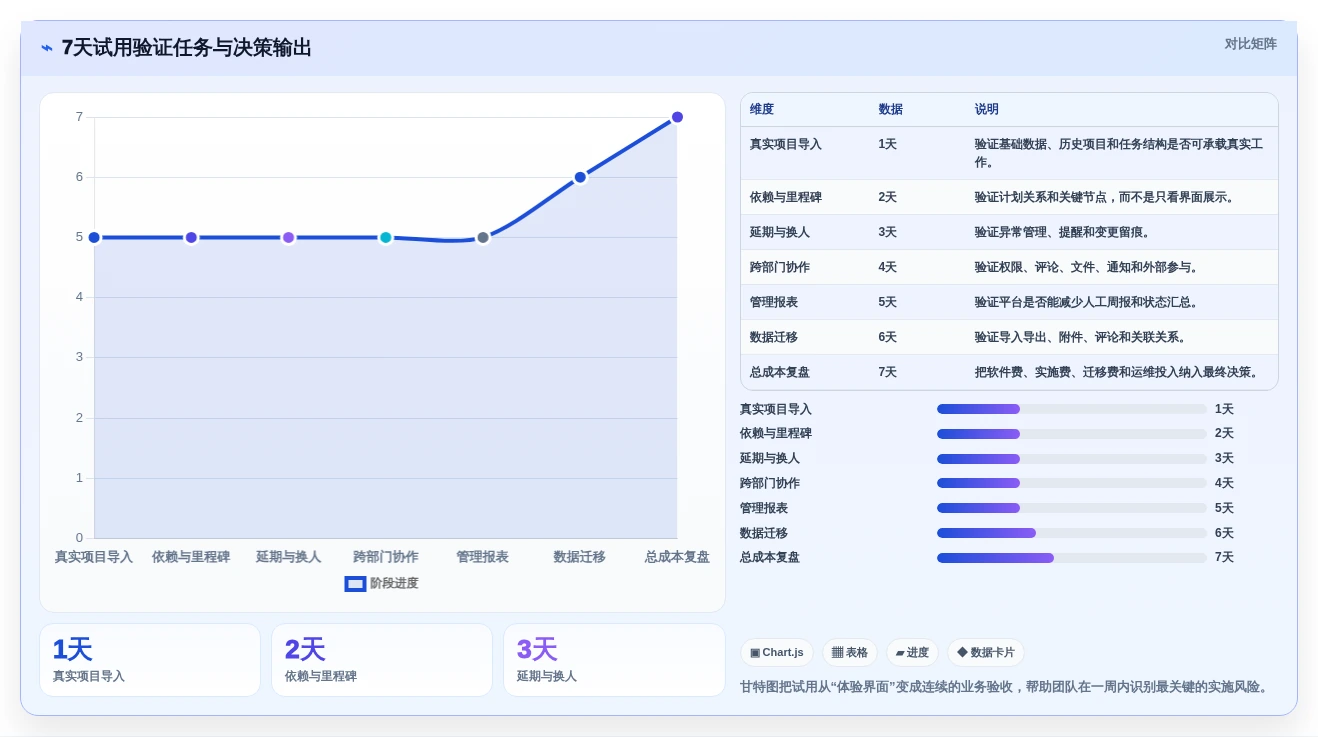Click the top data point above 总成本复盘
The image size is (1318, 737).
(677, 117)
